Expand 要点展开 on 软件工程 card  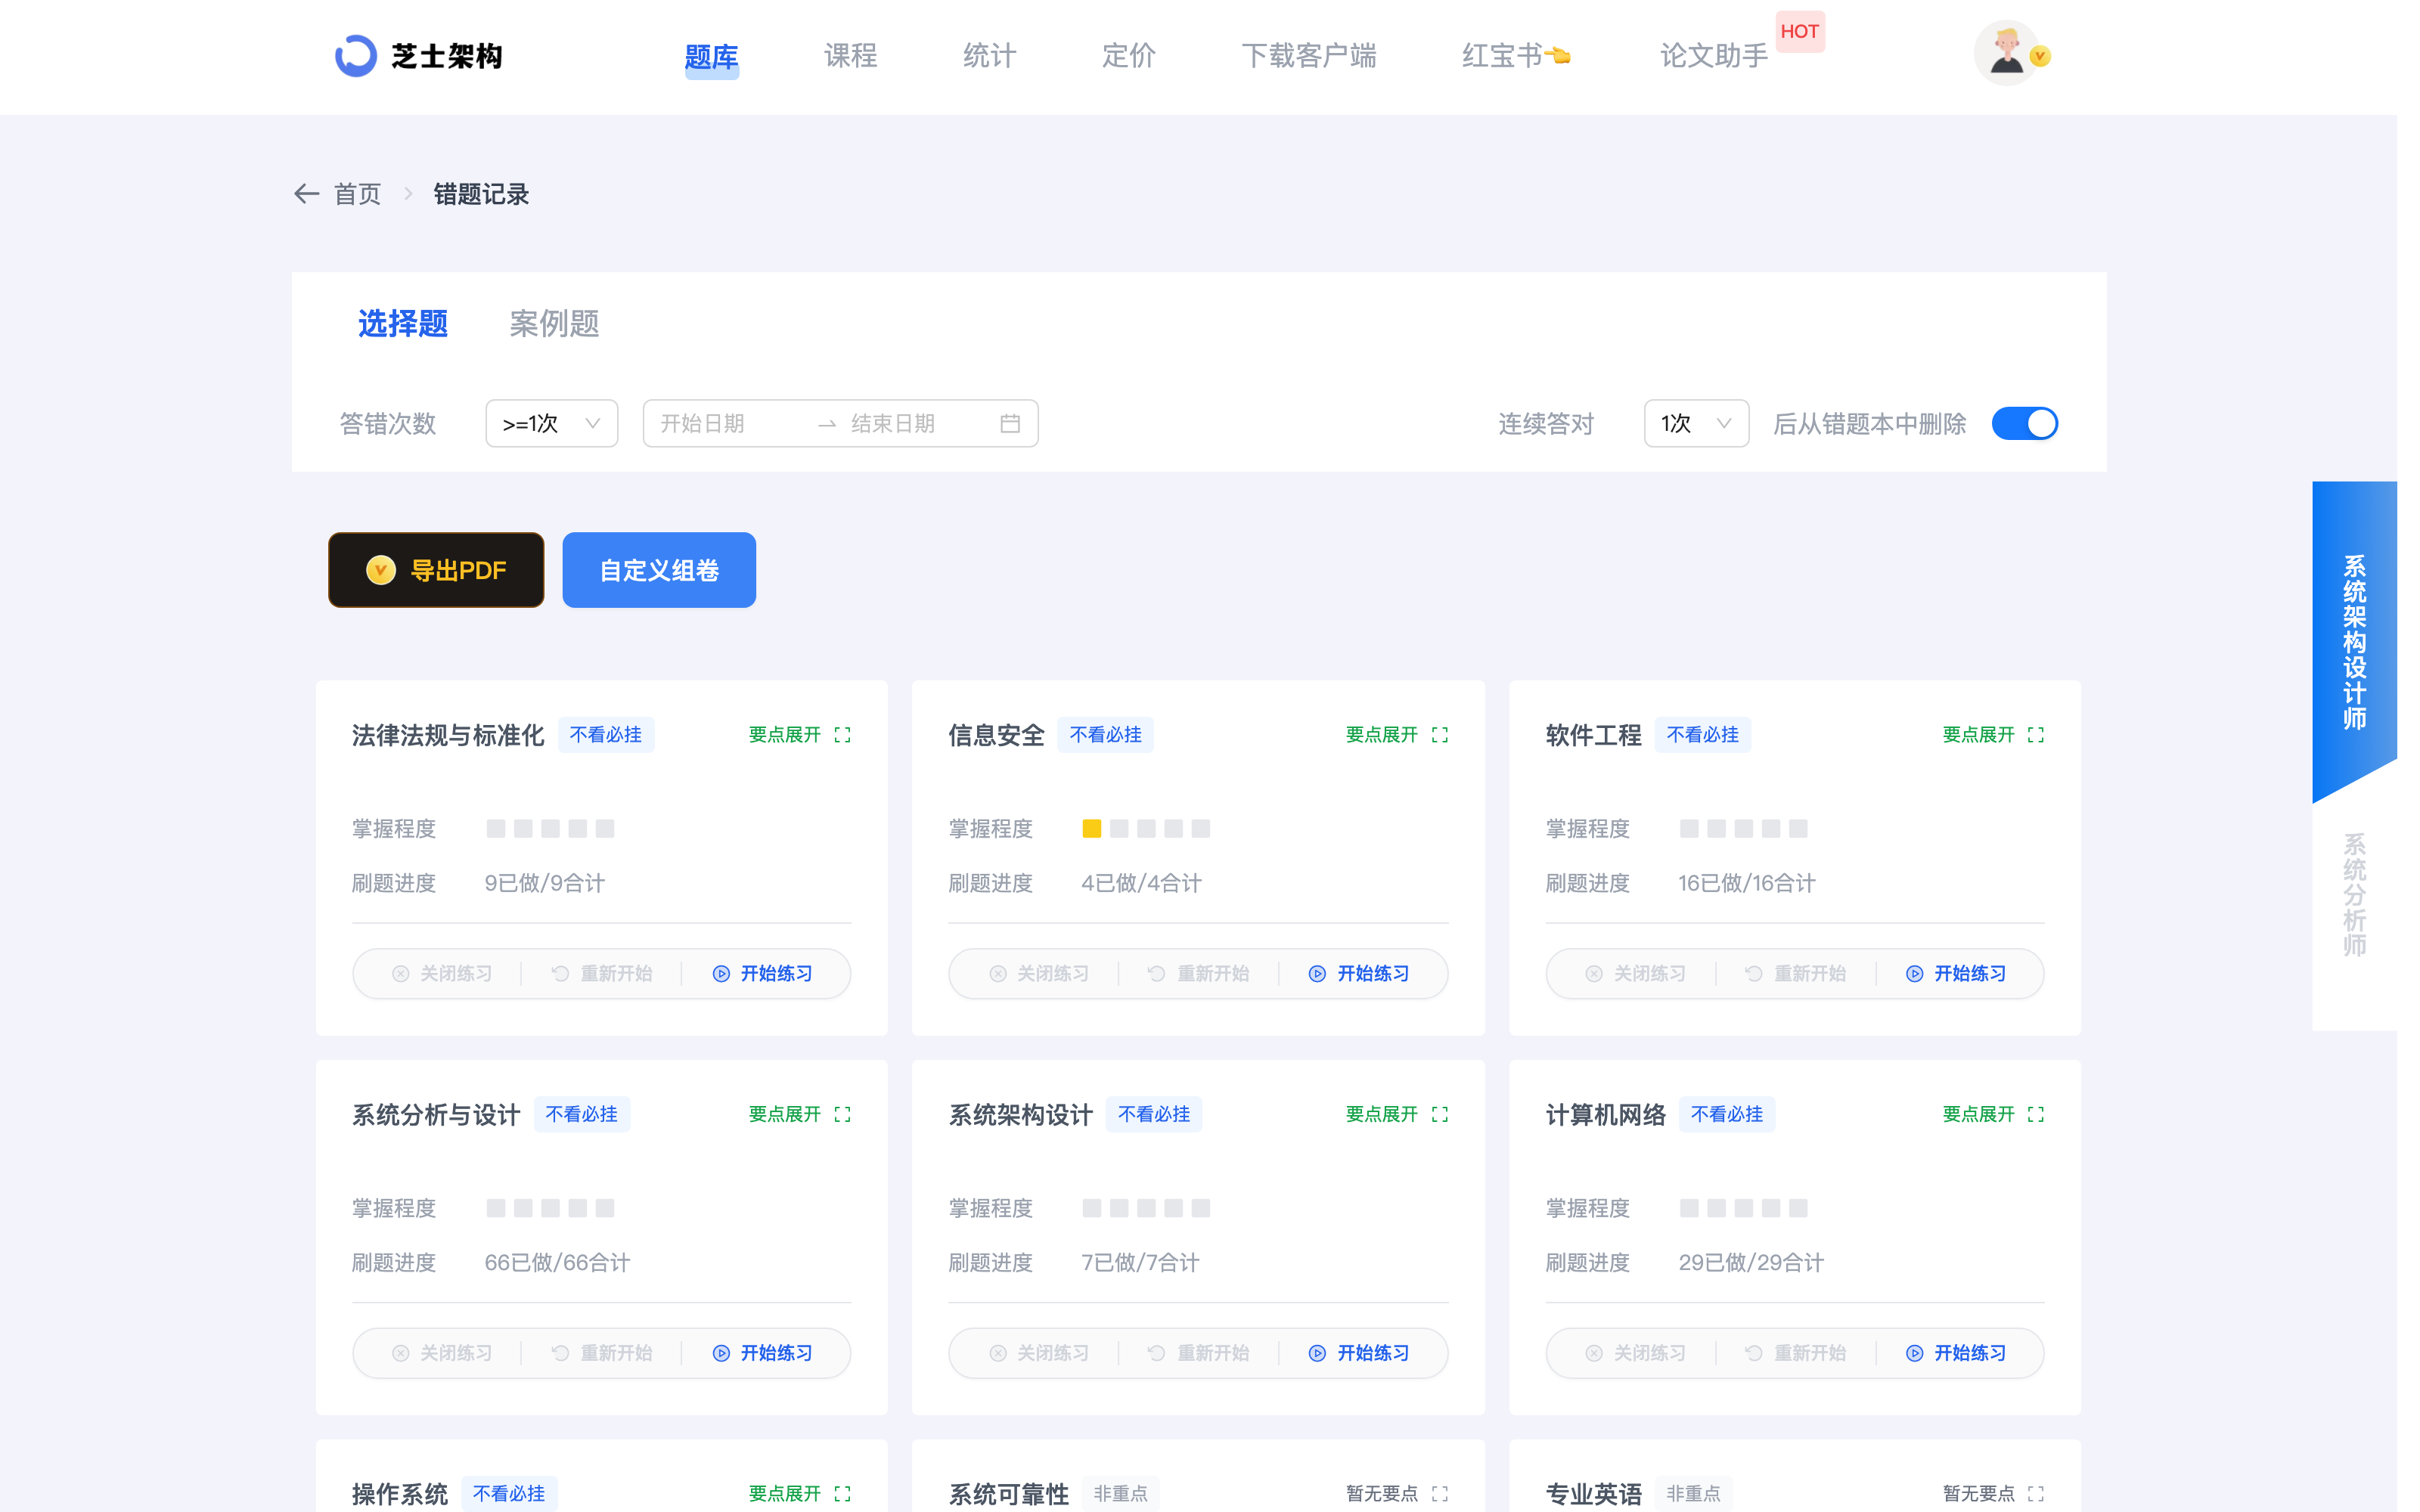coord(1978,735)
